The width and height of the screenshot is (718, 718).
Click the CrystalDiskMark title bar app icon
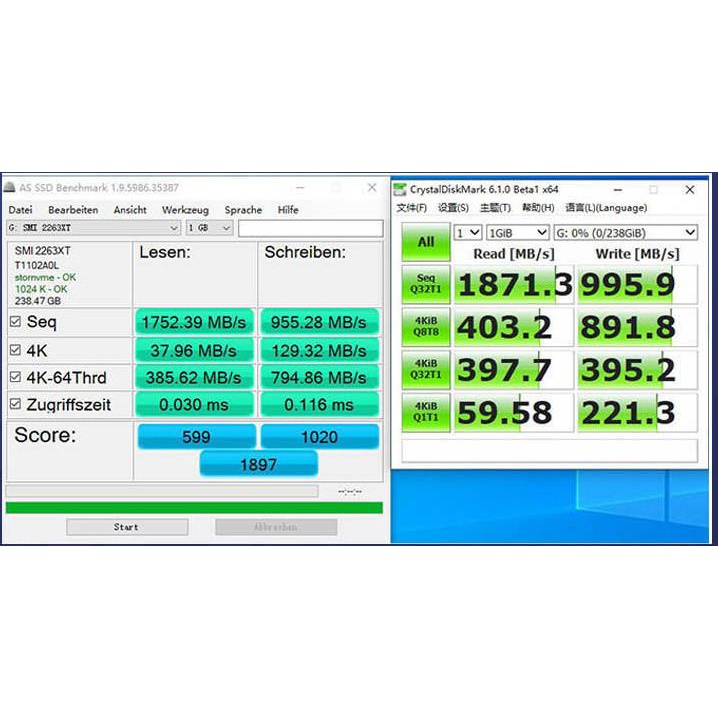tap(401, 189)
